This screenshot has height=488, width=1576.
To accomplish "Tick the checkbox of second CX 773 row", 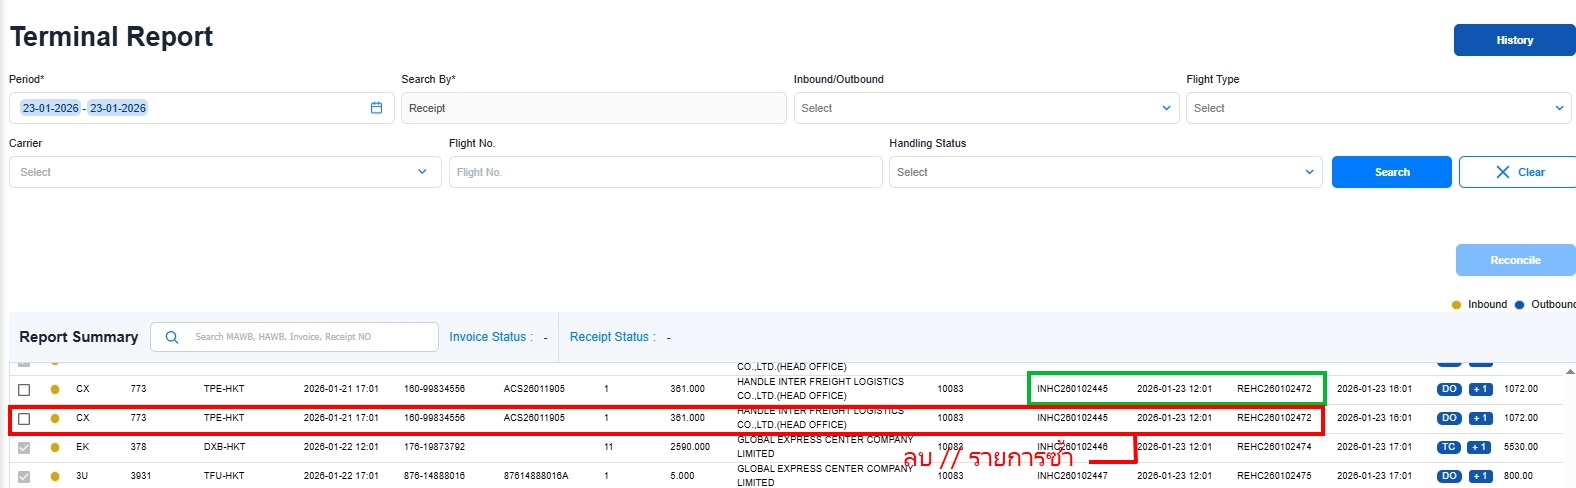I will pyautogui.click(x=24, y=418).
